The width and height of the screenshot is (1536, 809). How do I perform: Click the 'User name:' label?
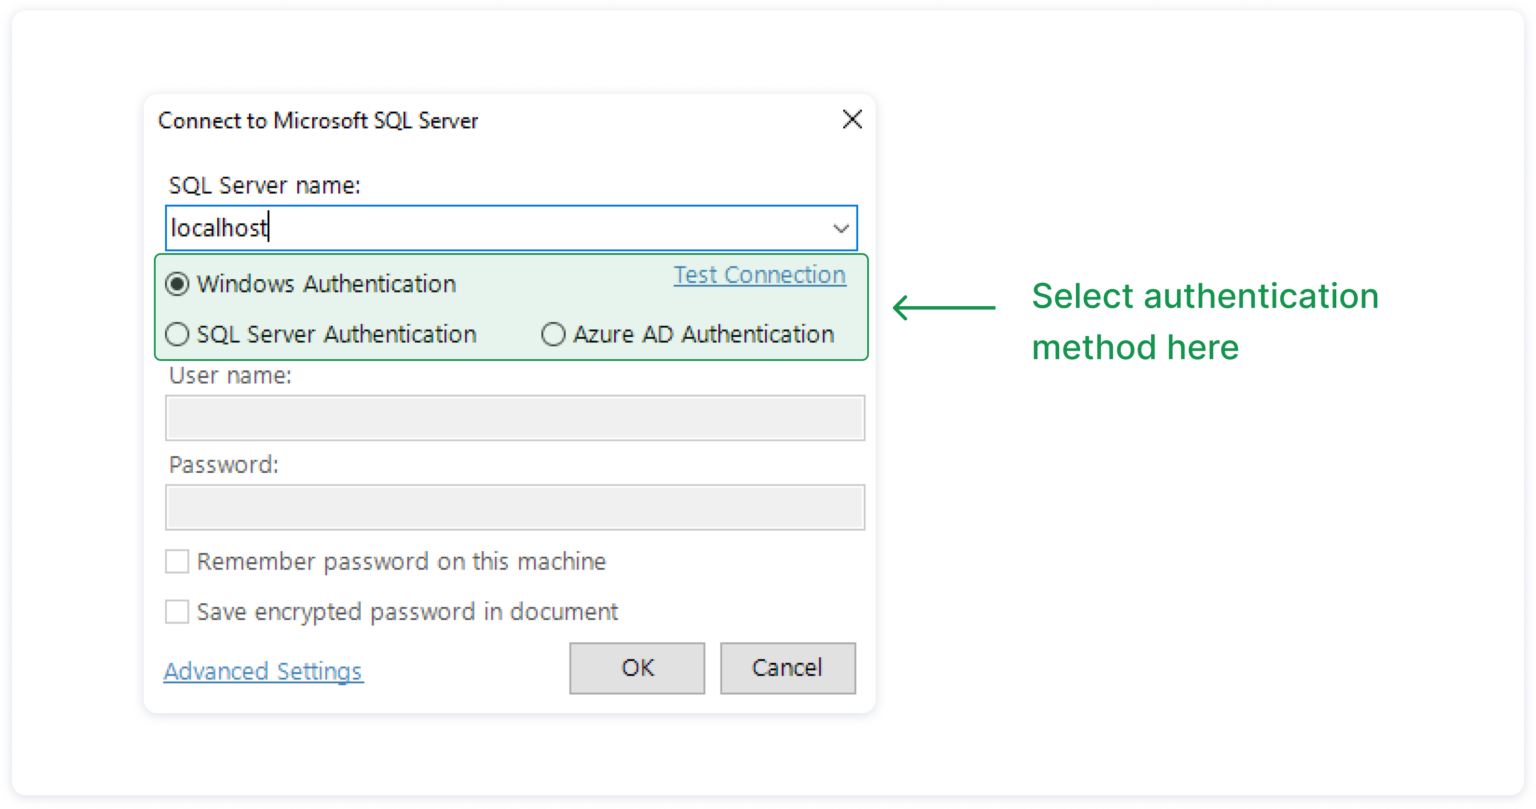coord(230,376)
